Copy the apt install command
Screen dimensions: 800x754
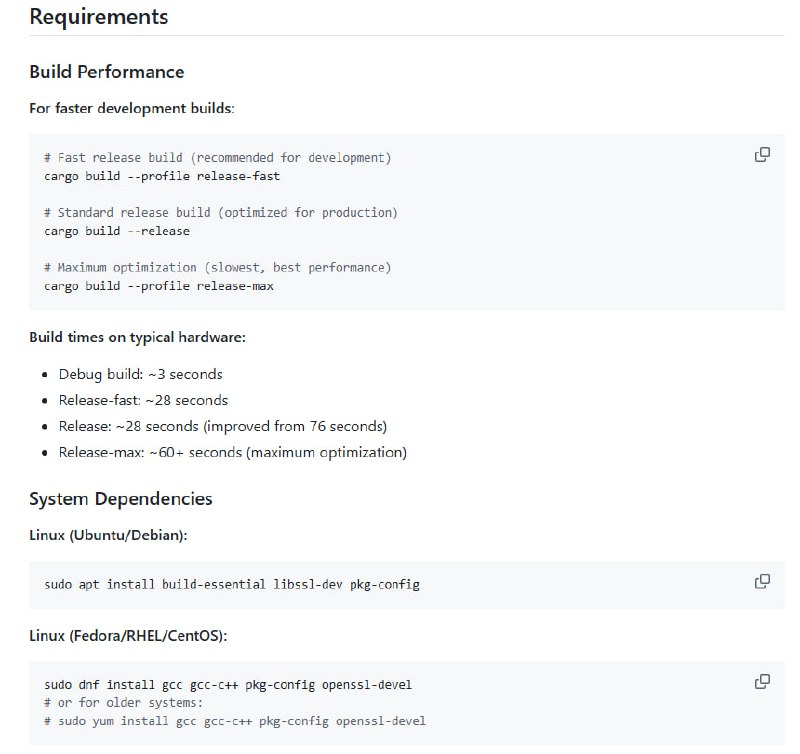pyautogui.click(x=762, y=581)
